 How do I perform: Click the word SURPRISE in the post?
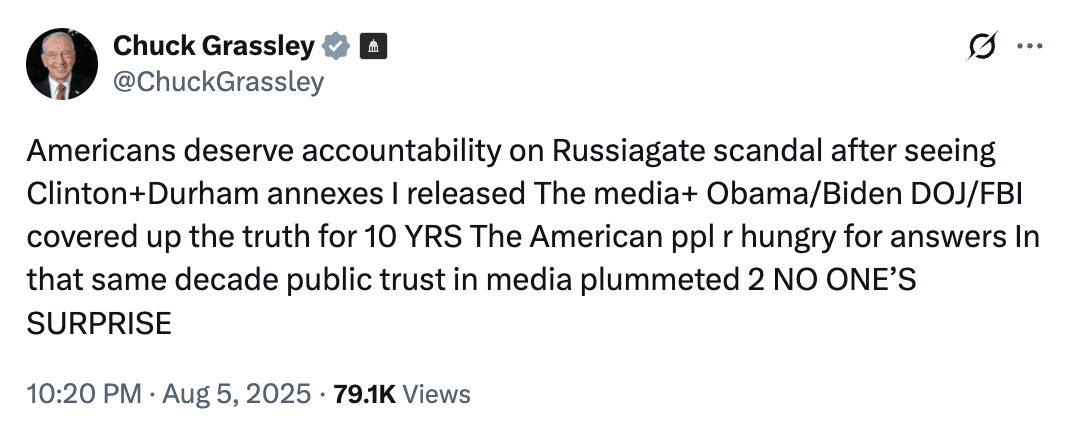click(x=99, y=323)
